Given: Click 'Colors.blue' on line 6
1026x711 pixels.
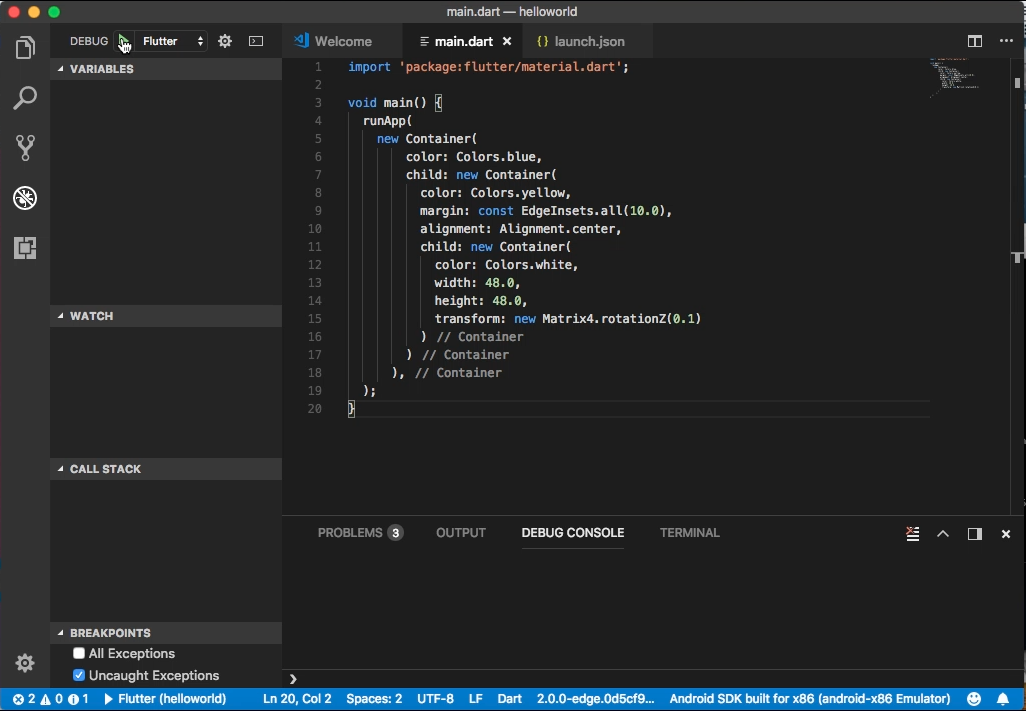Looking at the screenshot, I should point(496,157).
